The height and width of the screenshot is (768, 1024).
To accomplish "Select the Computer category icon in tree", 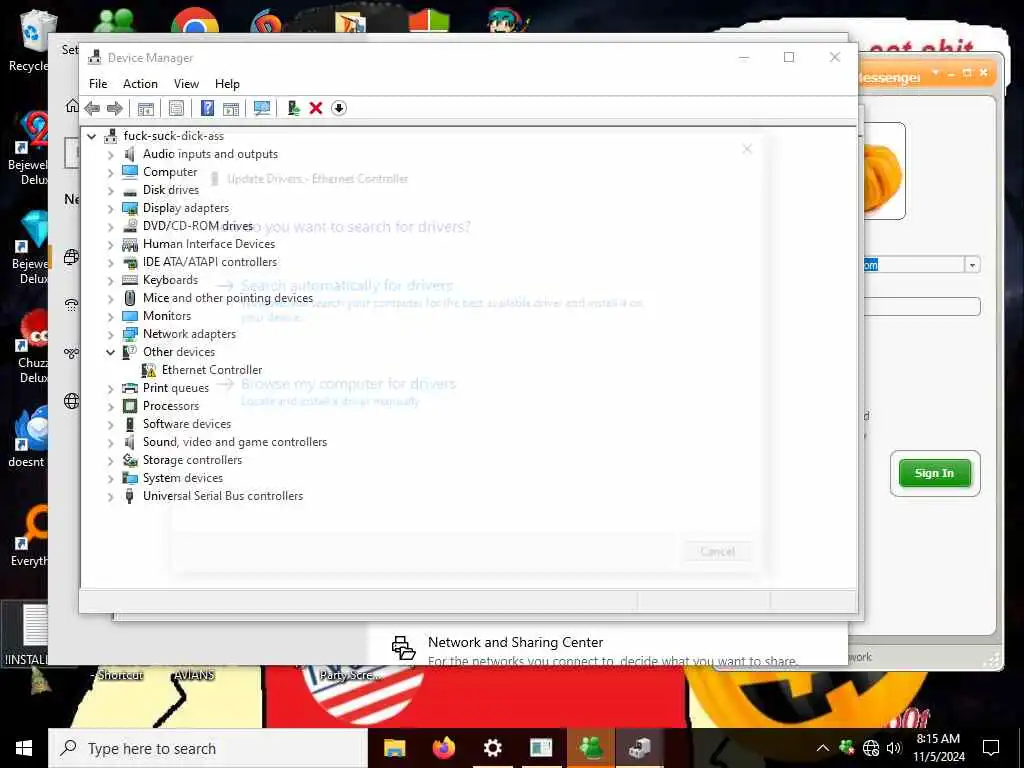I will [130, 172].
